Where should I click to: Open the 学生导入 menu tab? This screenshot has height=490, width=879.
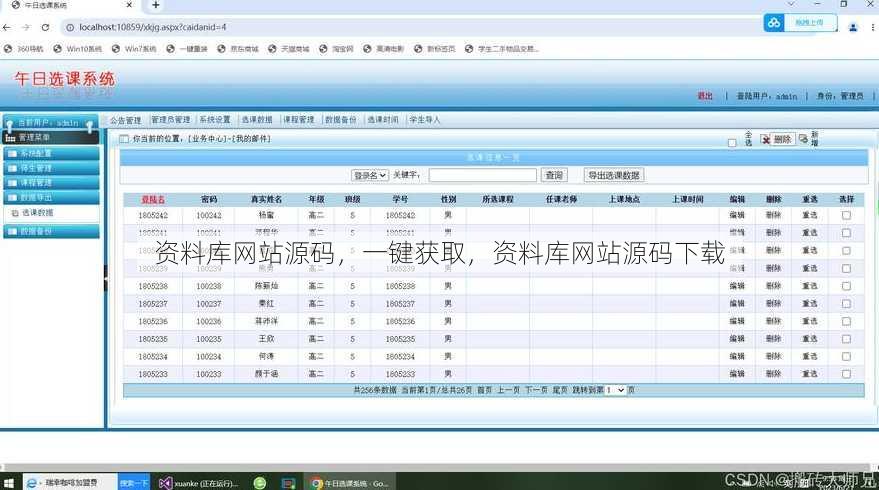[x=424, y=120]
